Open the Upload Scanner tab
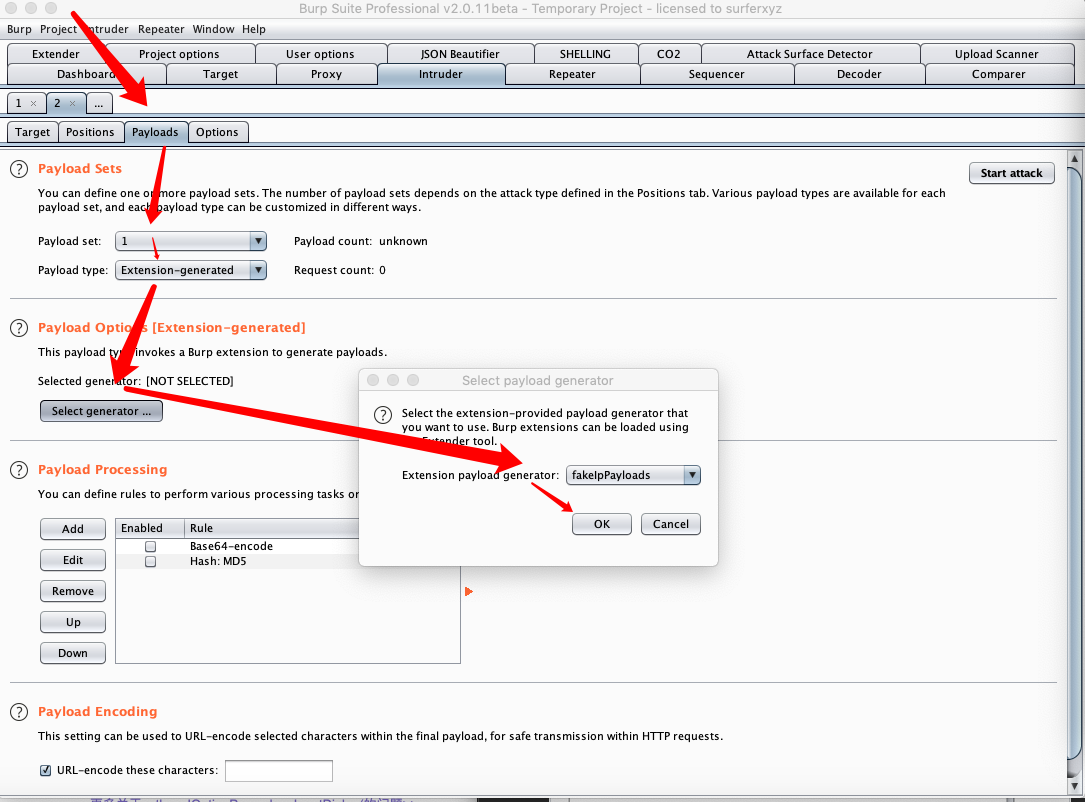1085x802 pixels. [996, 54]
